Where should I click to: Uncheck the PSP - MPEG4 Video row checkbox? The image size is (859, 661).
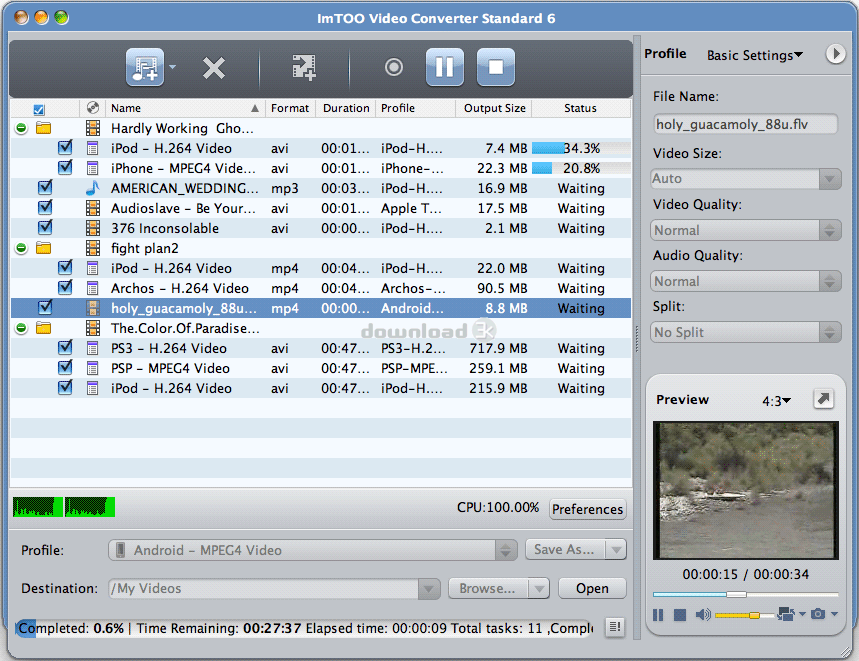pos(65,367)
